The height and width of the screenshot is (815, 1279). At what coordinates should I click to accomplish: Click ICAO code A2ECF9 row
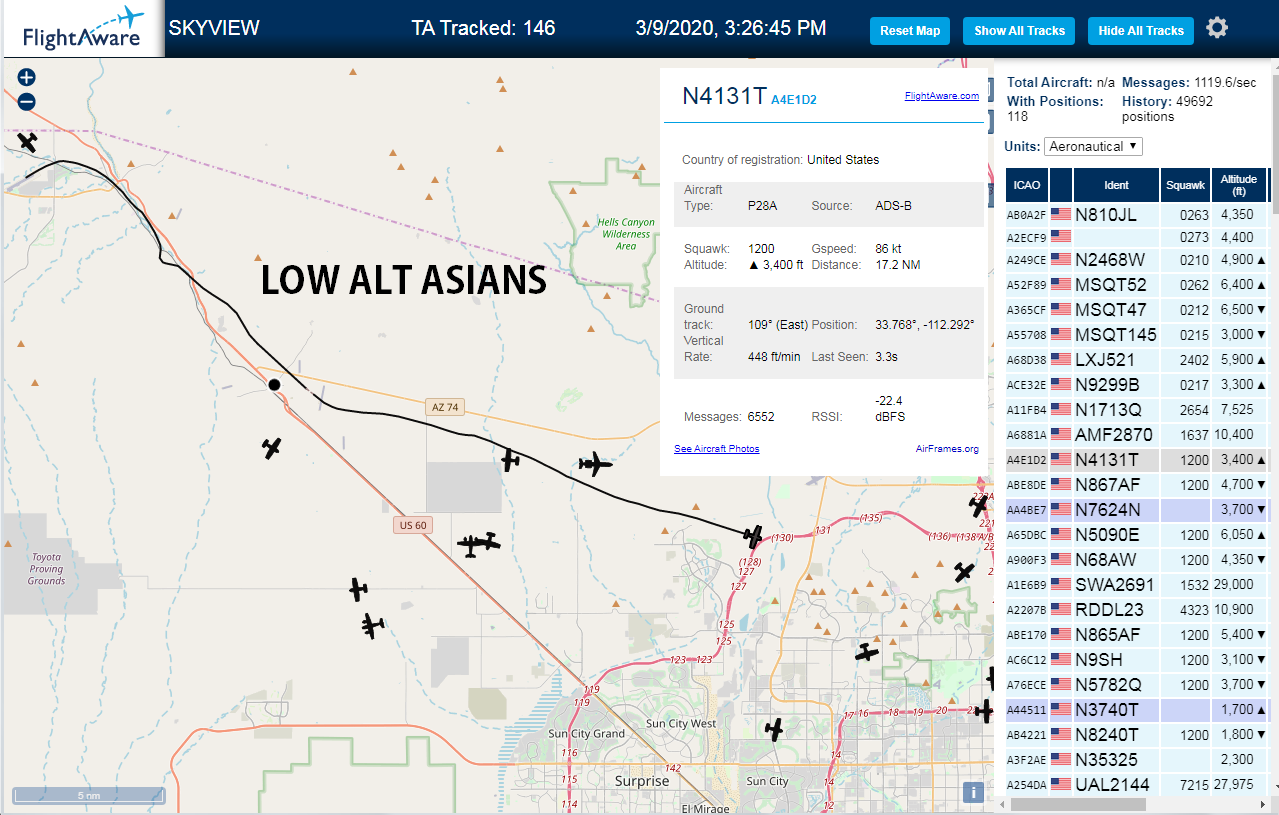pos(1137,237)
